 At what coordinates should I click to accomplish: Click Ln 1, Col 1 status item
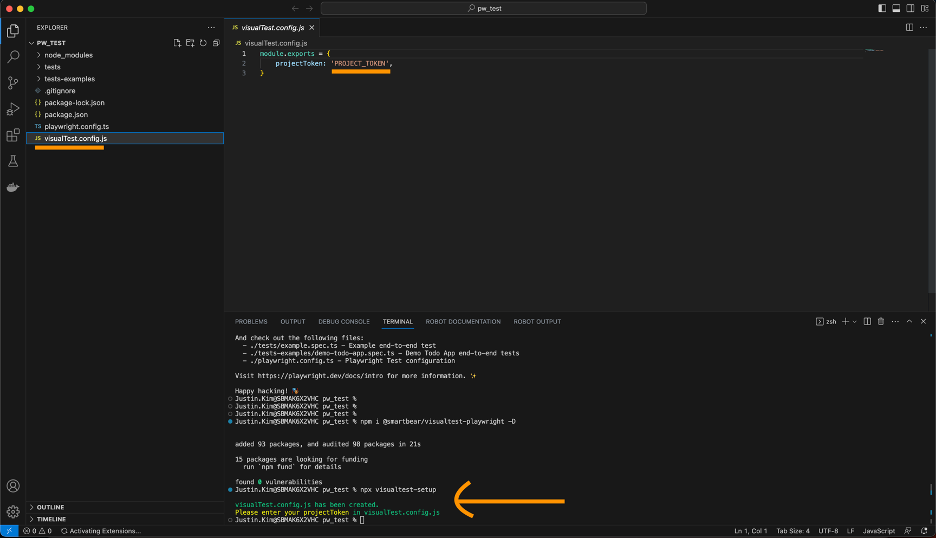tap(750, 531)
